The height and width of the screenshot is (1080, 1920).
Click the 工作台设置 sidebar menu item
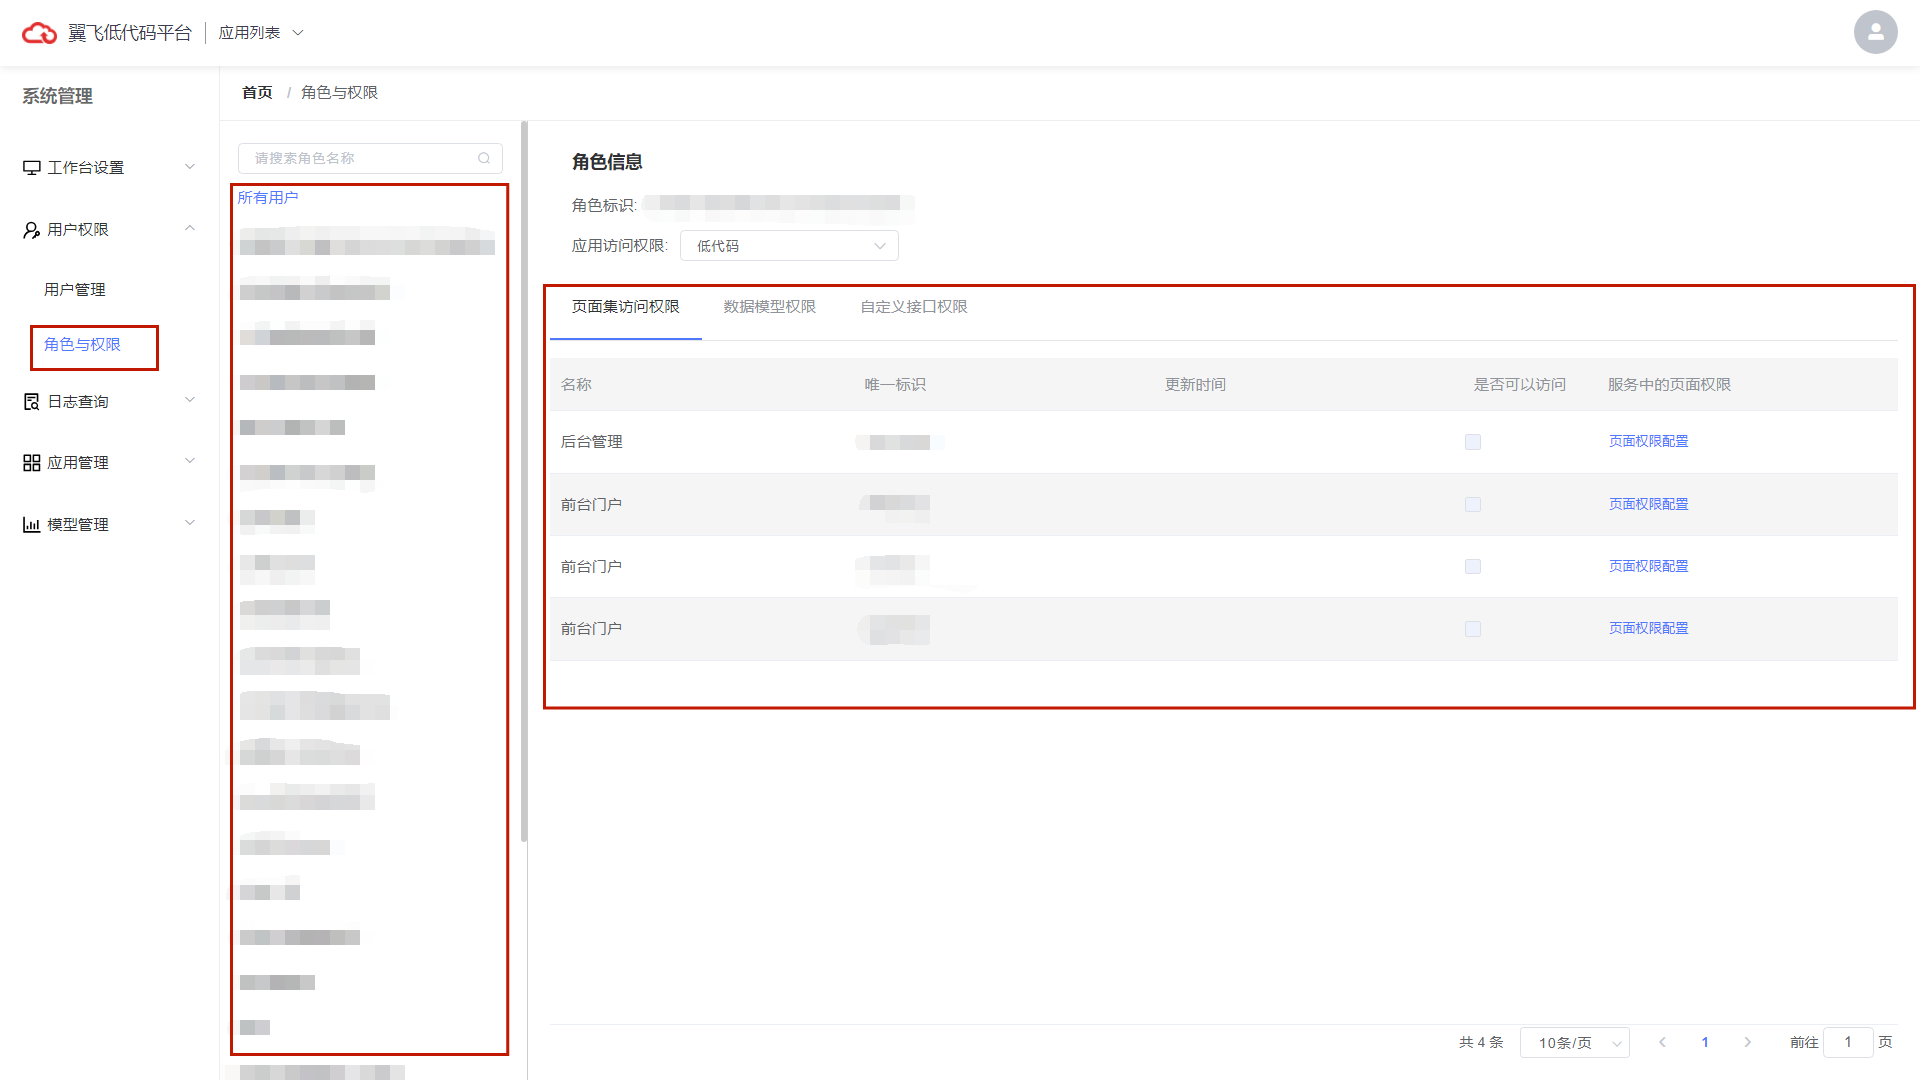click(110, 168)
